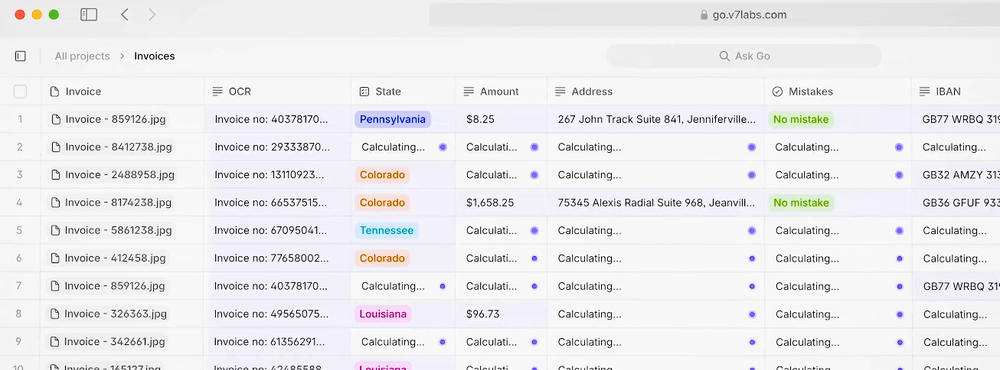Select the Colorado tag in row 6

[x=382, y=258]
